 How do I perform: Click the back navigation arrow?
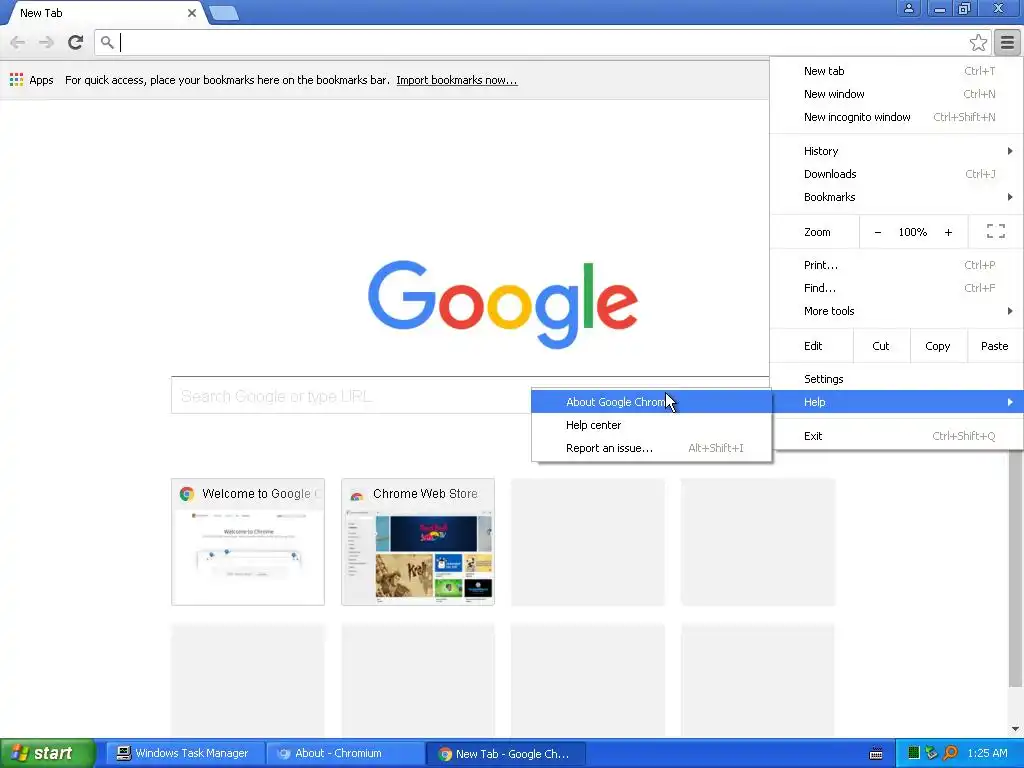[x=18, y=42]
